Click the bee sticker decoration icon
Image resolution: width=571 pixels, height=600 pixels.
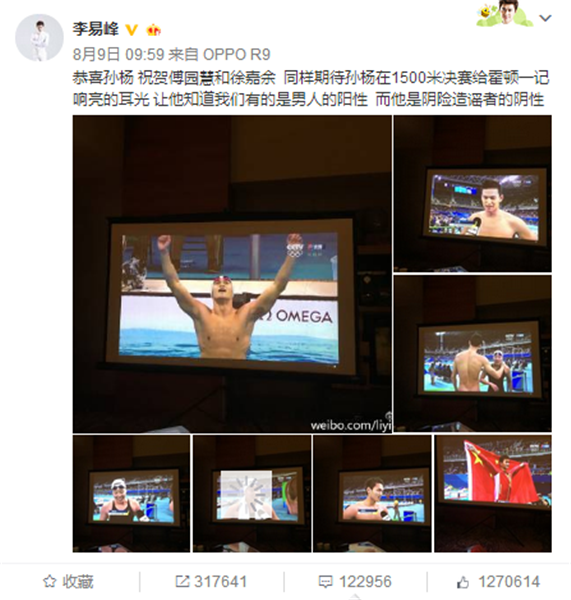(x=485, y=12)
